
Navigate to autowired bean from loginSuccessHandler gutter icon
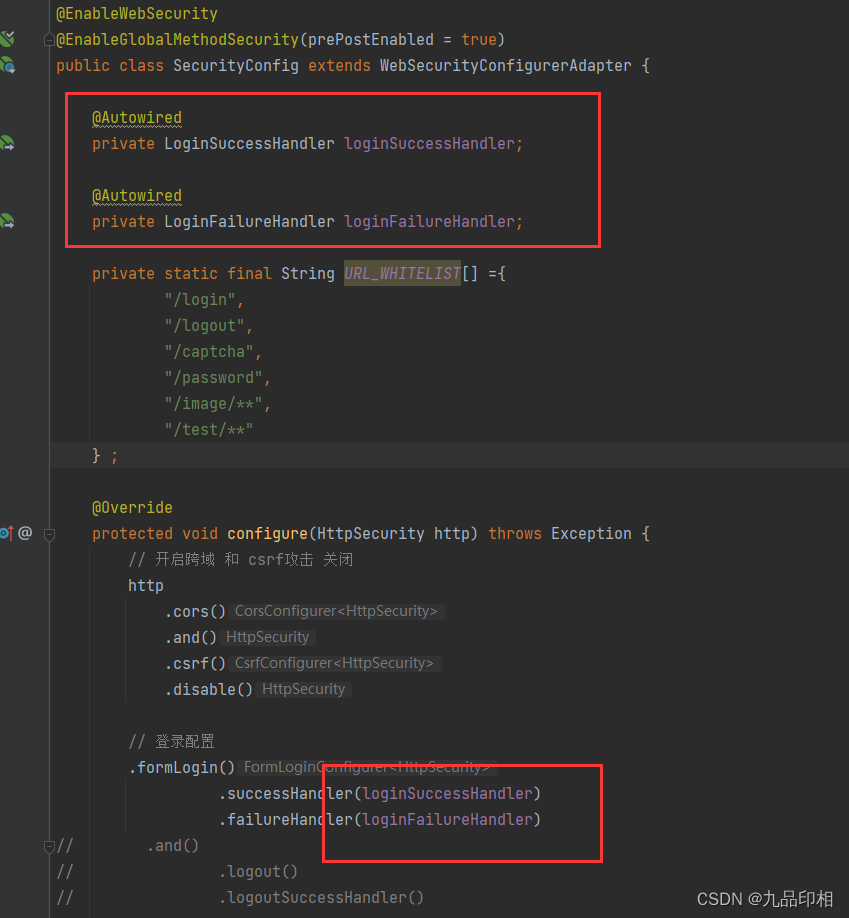coord(7,142)
